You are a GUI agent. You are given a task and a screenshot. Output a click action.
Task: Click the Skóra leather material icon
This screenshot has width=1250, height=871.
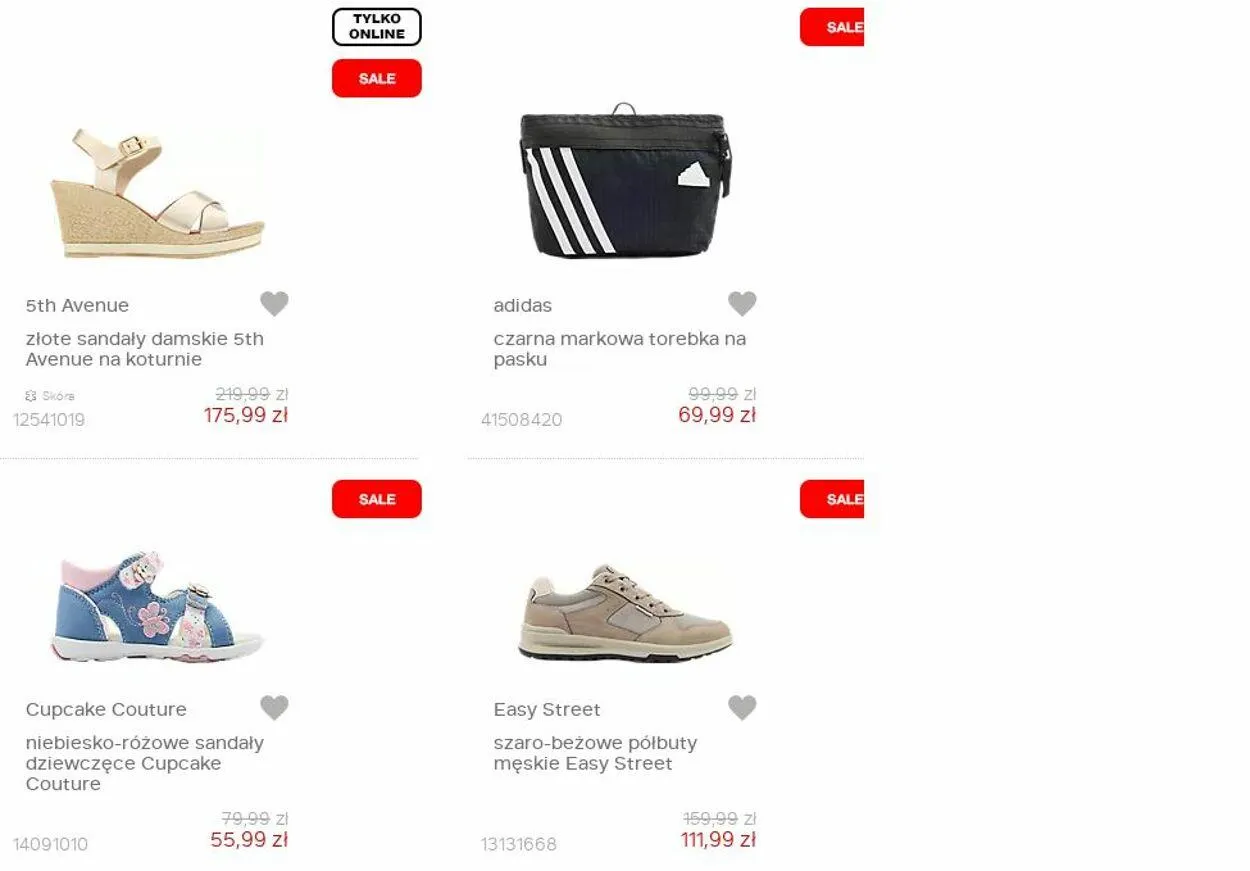(x=30, y=396)
